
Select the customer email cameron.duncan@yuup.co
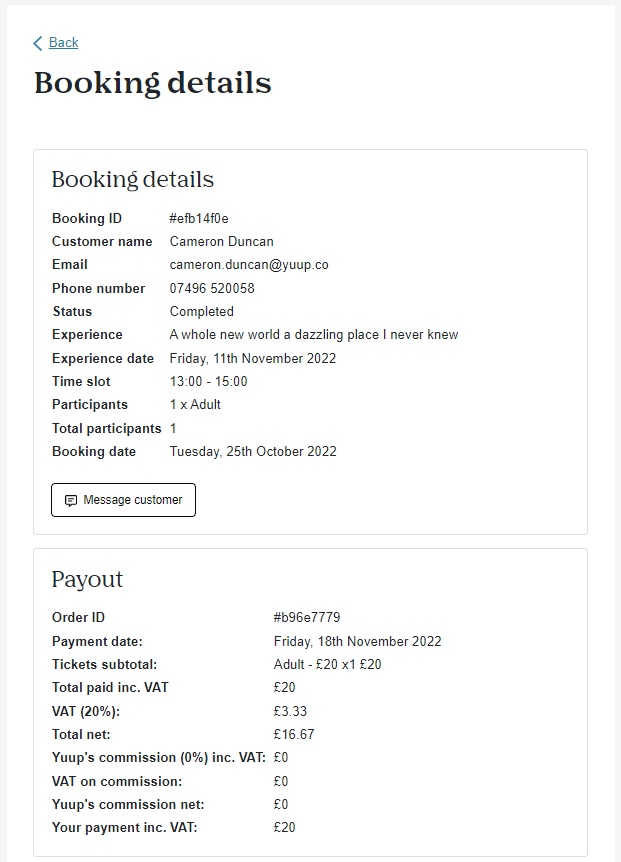[x=249, y=264]
